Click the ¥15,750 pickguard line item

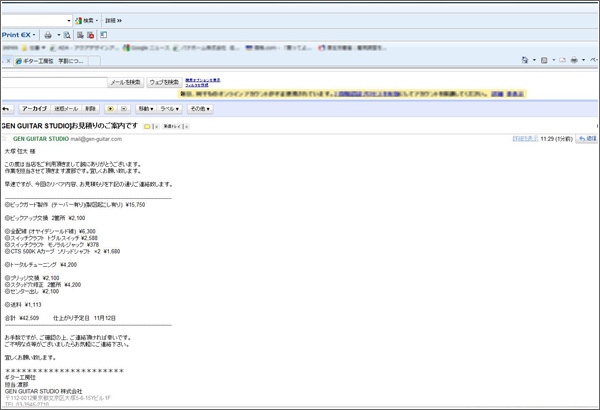click(75, 205)
